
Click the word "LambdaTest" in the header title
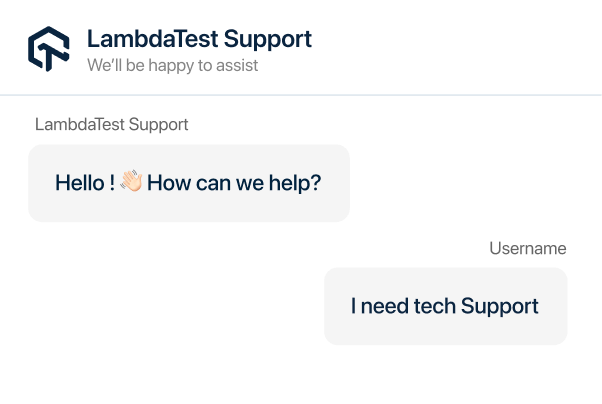click(x=152, y=39)
